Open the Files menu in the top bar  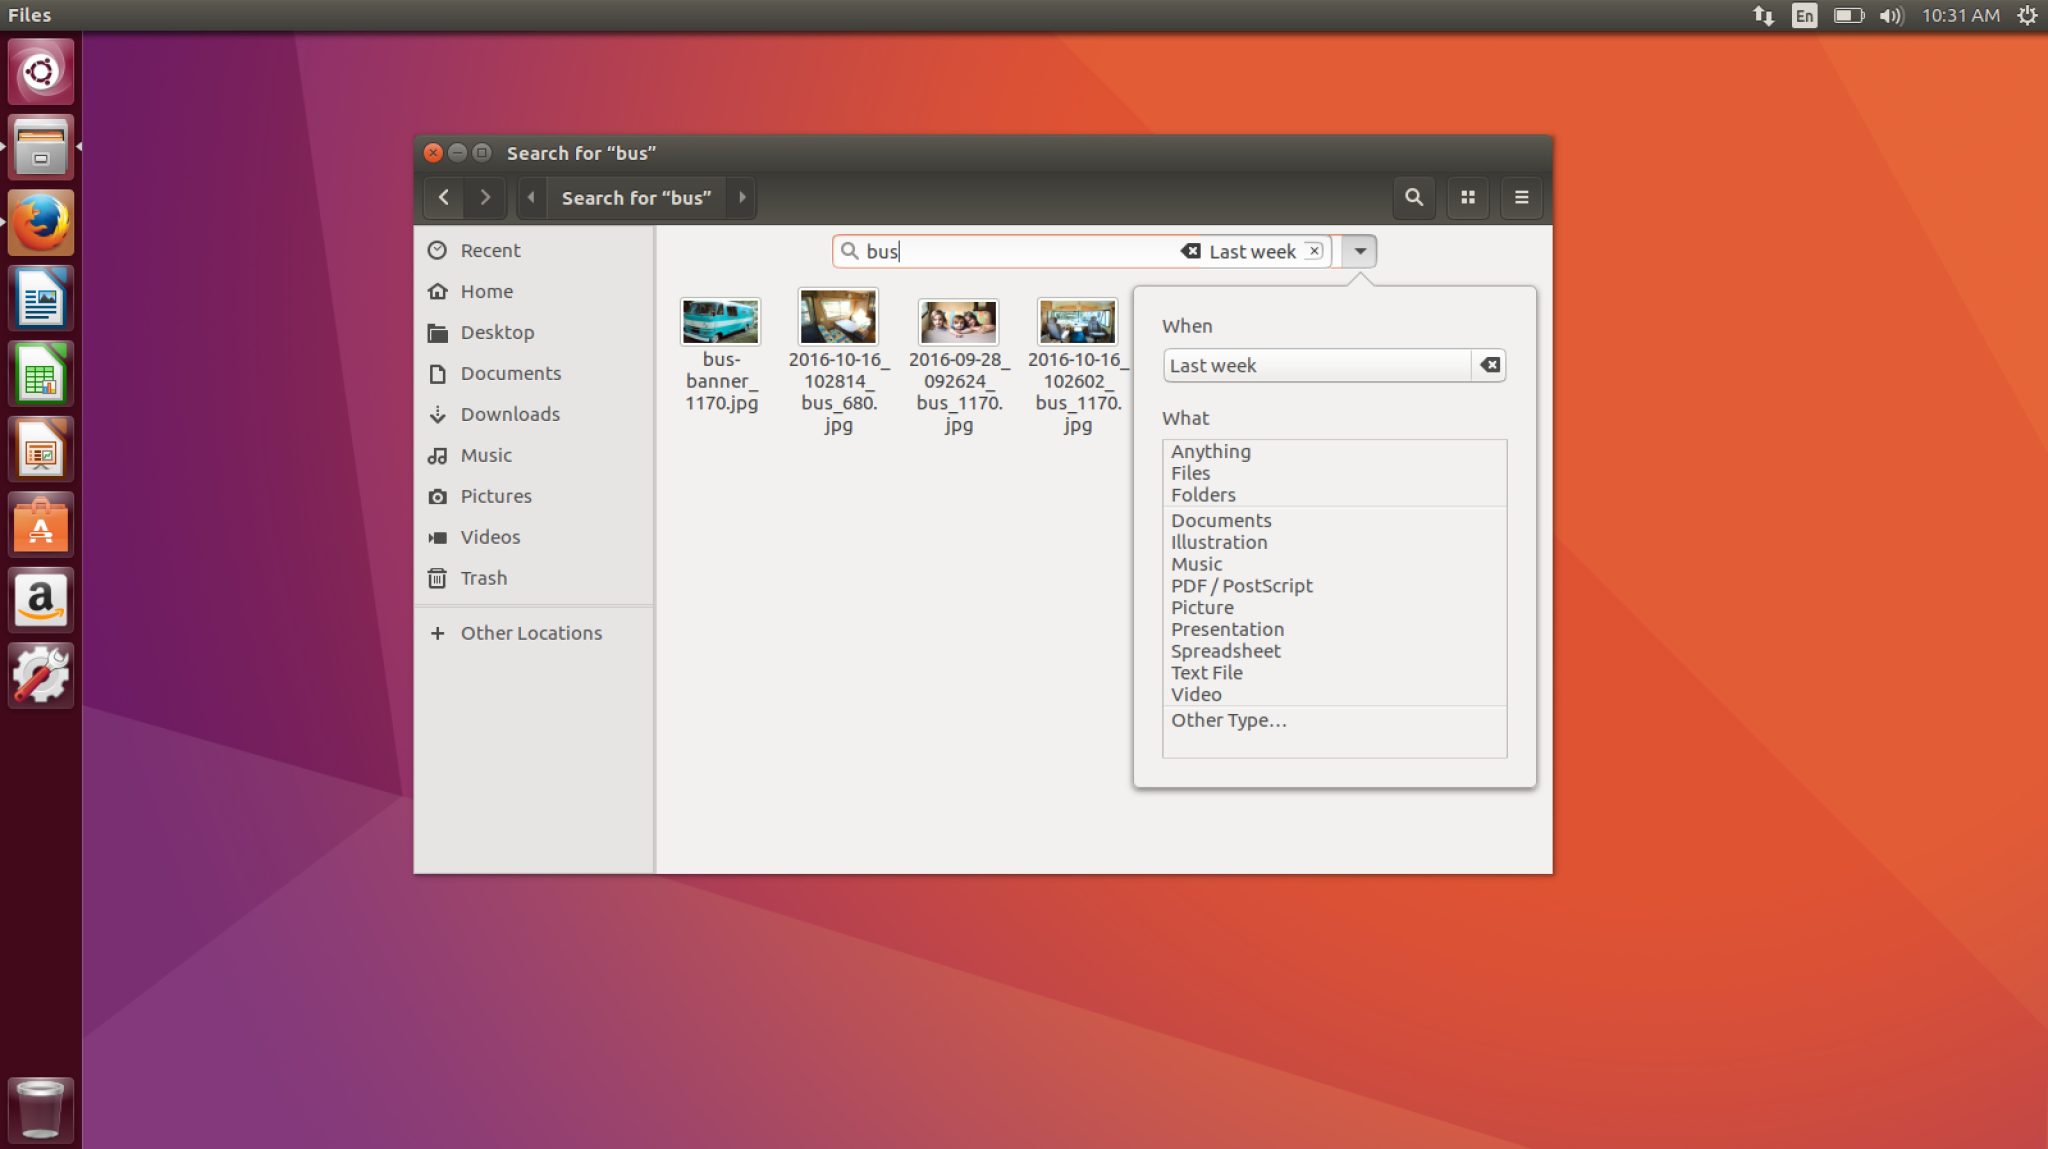(x=29, y=15)
